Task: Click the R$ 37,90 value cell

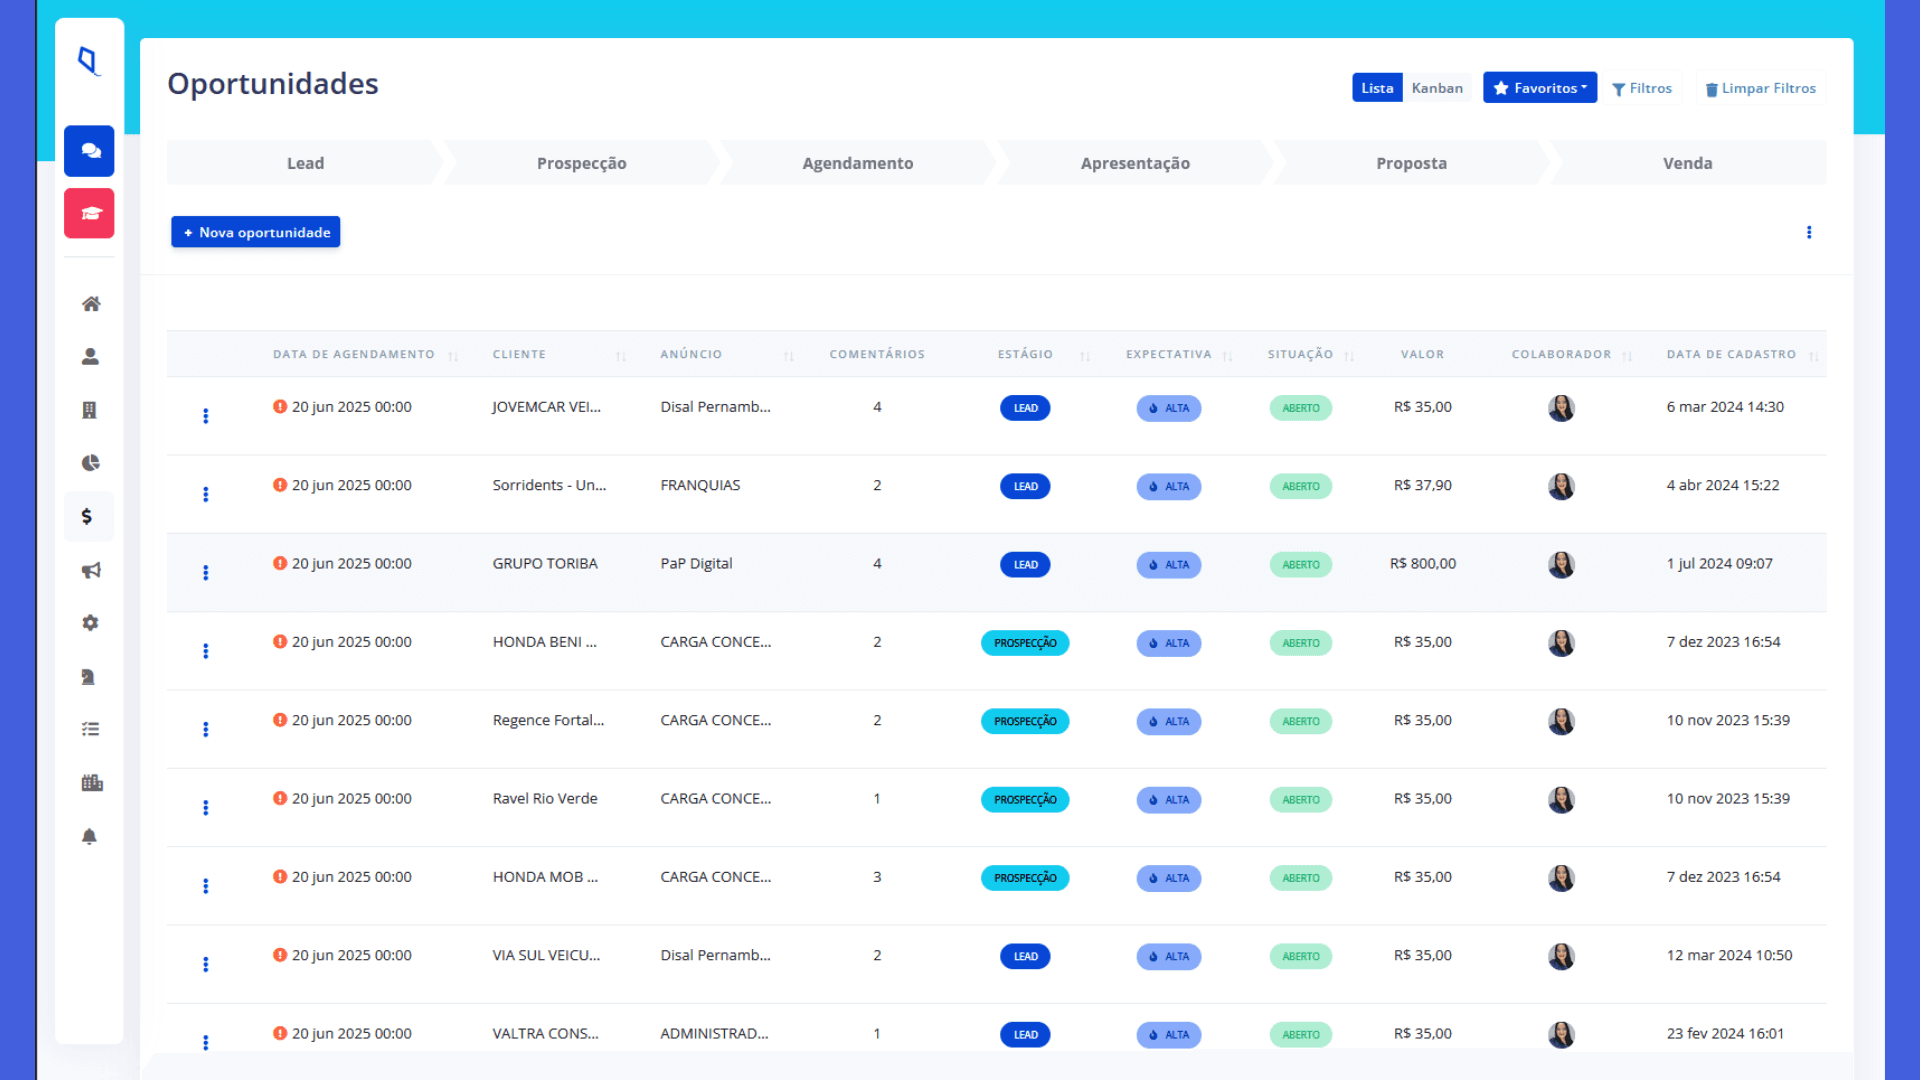Action: click(x=1422, y=485)
